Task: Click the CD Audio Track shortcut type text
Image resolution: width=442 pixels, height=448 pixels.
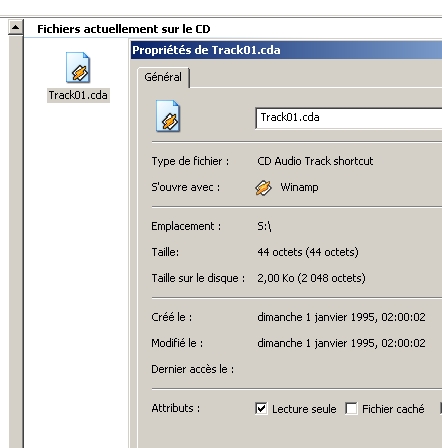Action: pos(315,161)
